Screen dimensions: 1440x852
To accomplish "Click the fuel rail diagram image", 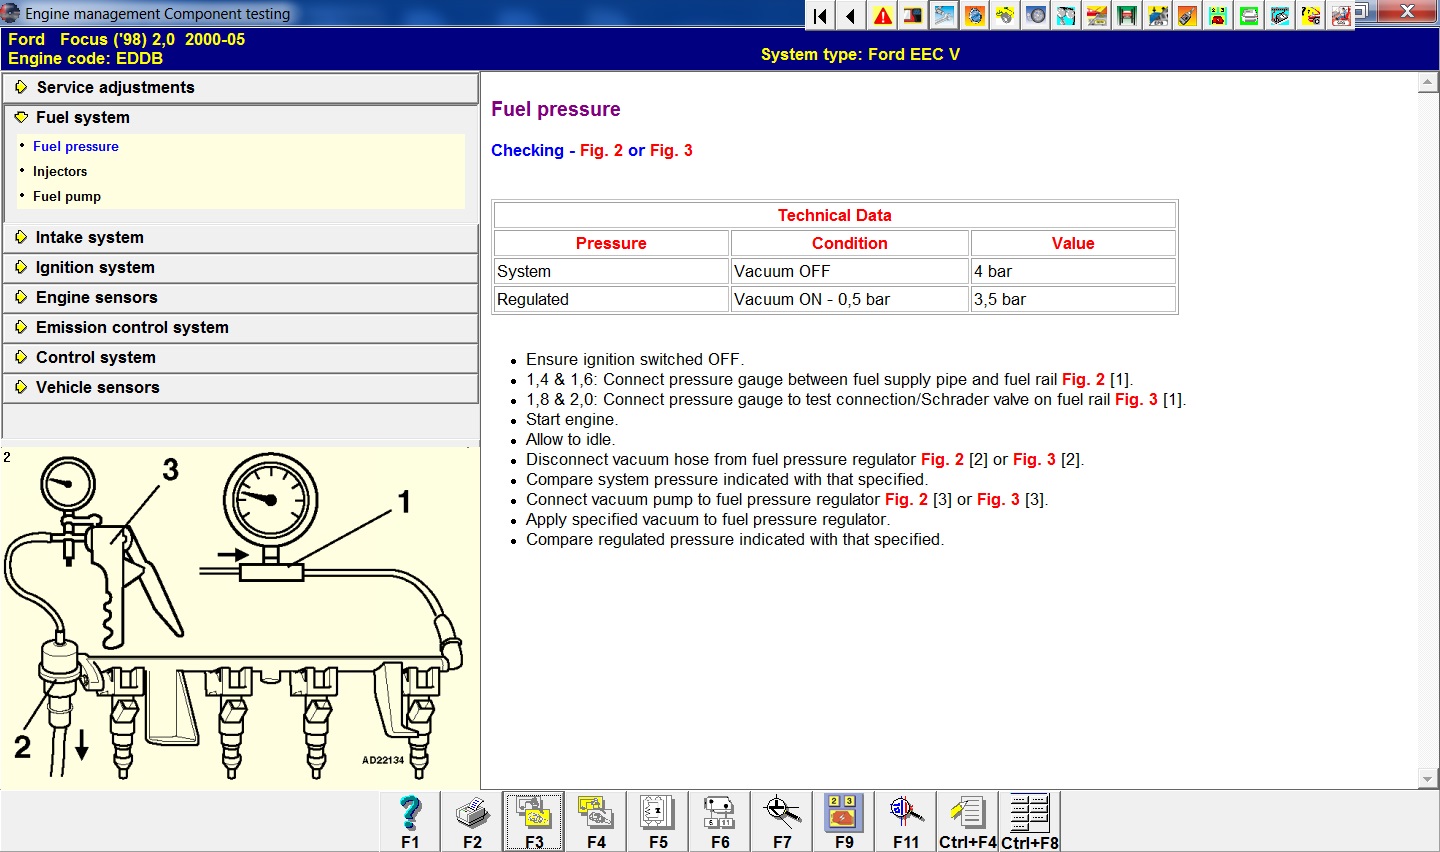I will point(238,617).
